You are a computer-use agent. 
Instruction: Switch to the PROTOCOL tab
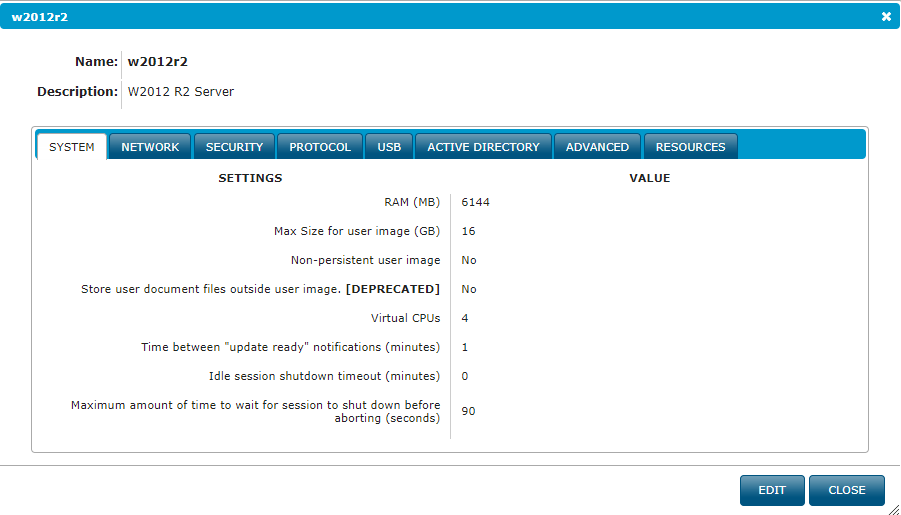click(320, 147)
